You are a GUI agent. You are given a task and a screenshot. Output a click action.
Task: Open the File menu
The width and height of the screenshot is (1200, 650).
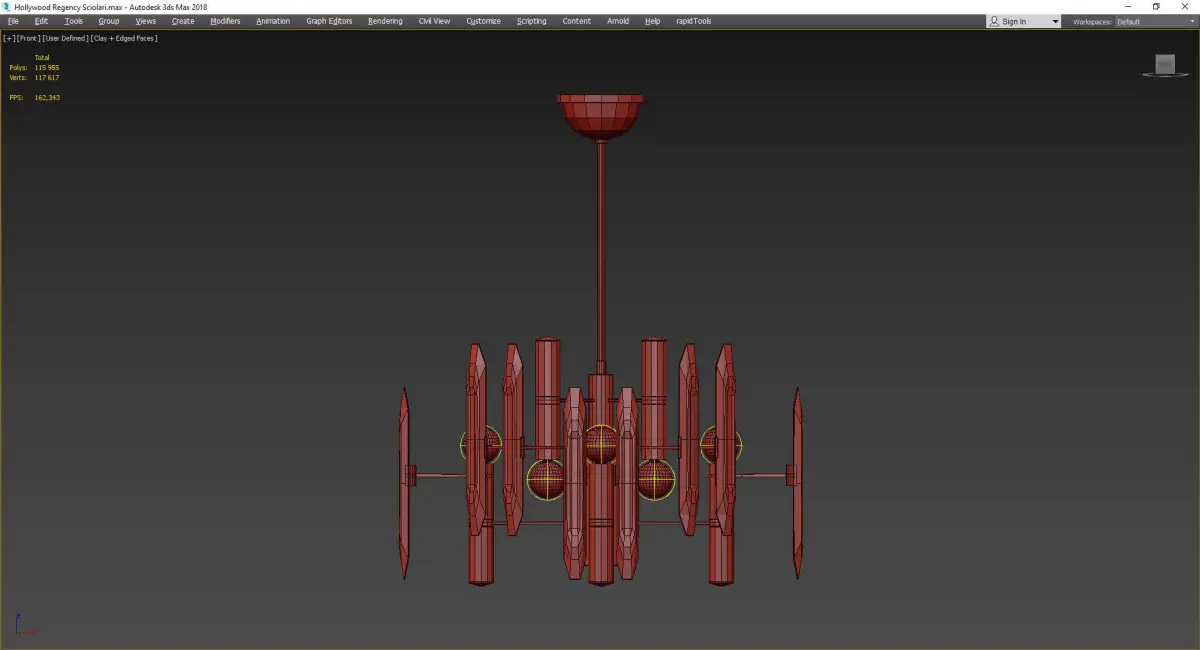tap(13, 21)
